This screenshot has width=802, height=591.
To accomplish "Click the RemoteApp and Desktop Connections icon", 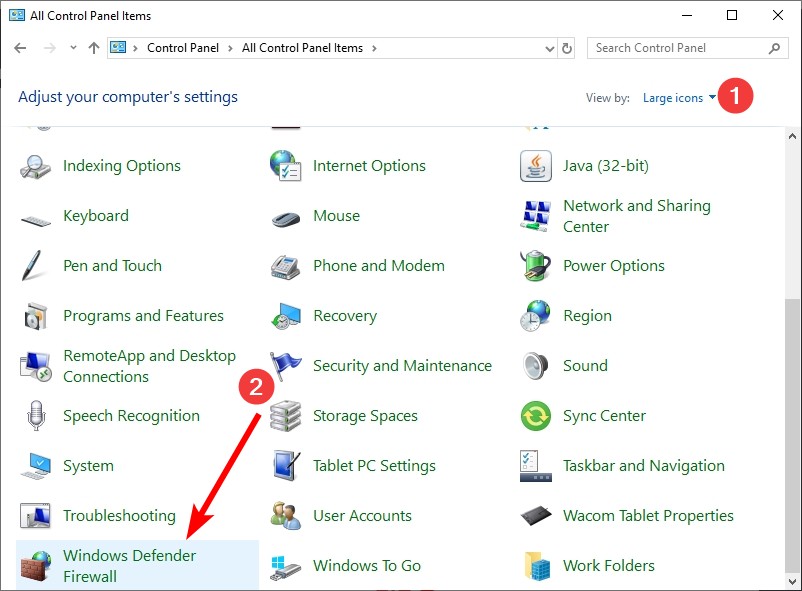I will pyautogui.click(x=35, y=366).
